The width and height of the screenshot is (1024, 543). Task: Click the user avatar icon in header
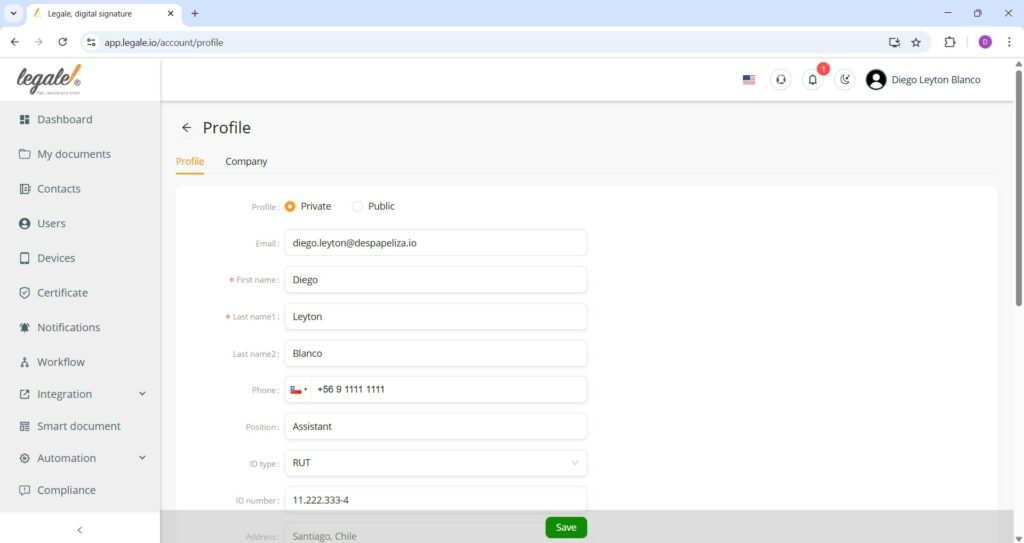tap(876, 80)
